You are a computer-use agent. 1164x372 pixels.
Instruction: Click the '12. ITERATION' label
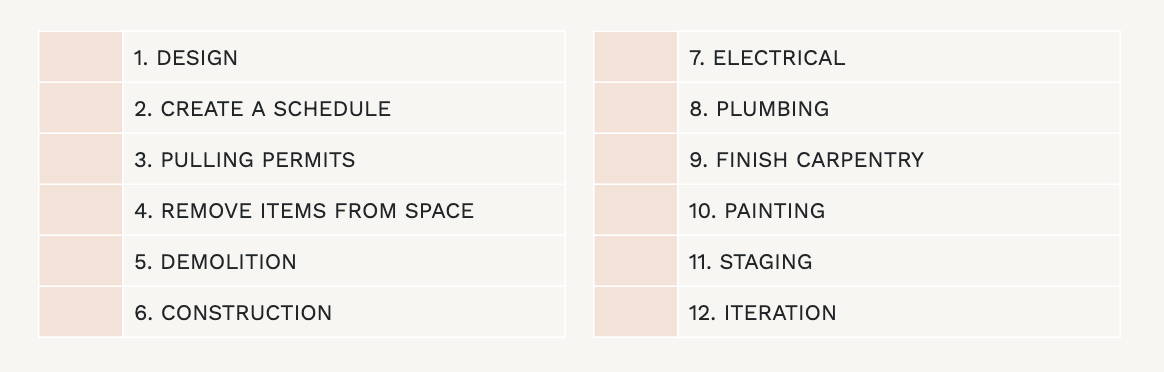click(762, 313)
